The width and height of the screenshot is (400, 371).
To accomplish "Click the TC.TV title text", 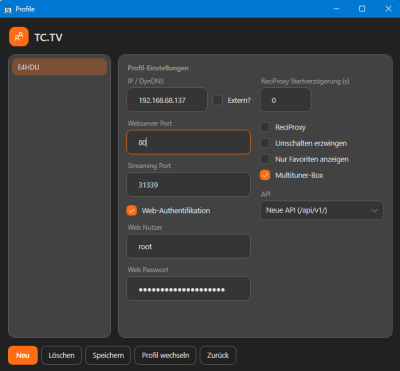I will pos(48,37).
